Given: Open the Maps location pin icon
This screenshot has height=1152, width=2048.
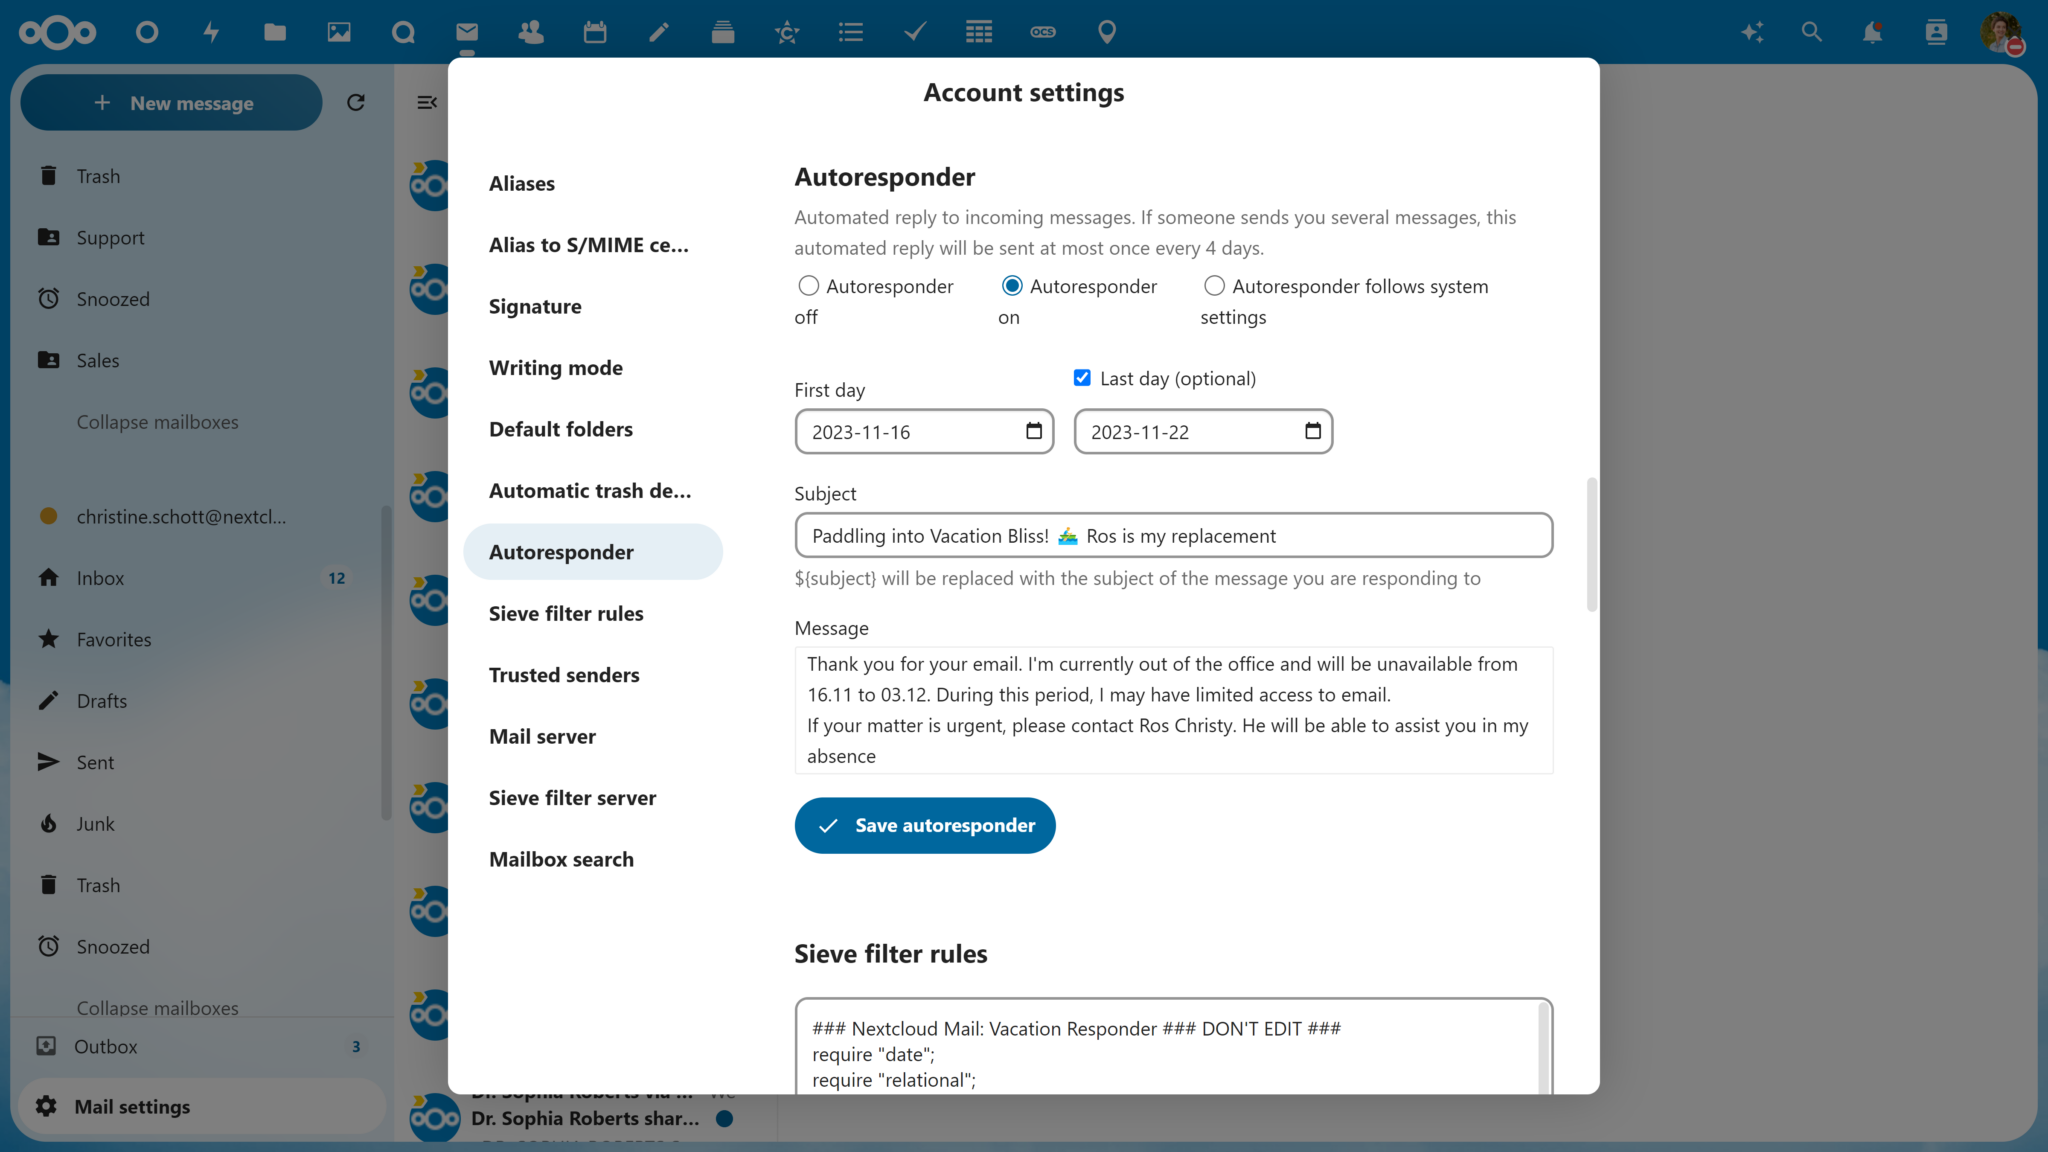Looking at the screenshot, I should point(1107,31).
